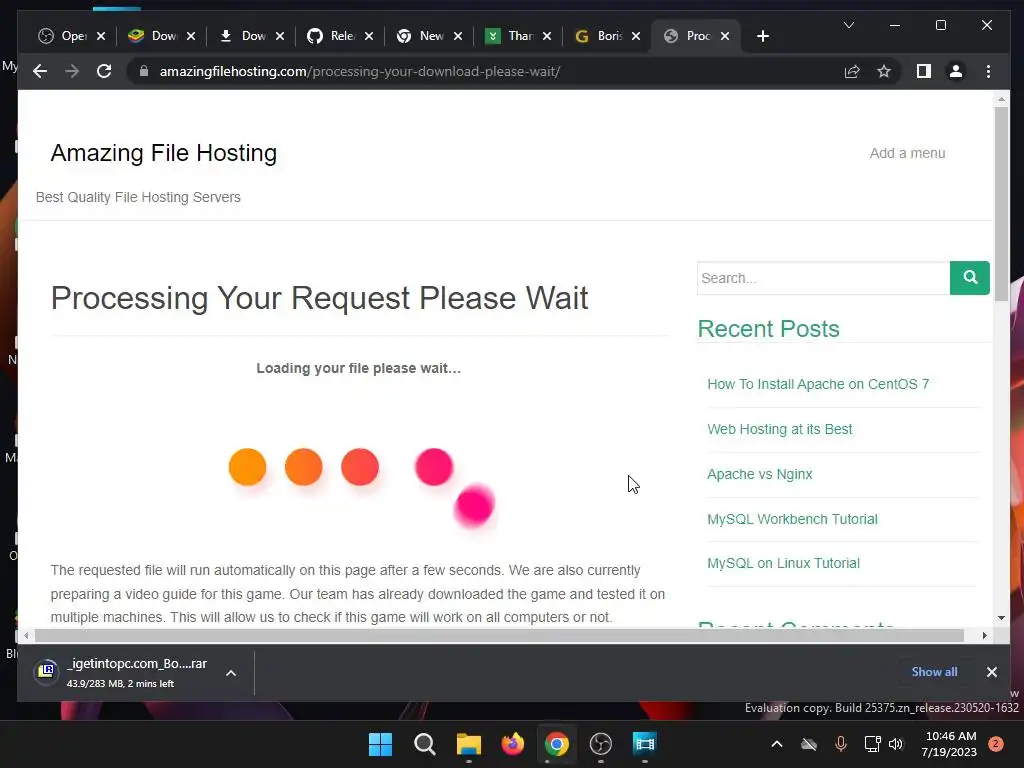This screenshot has width=1024, height=768.
Task: Show hidden system tray icons
Action: pos(776,744)
